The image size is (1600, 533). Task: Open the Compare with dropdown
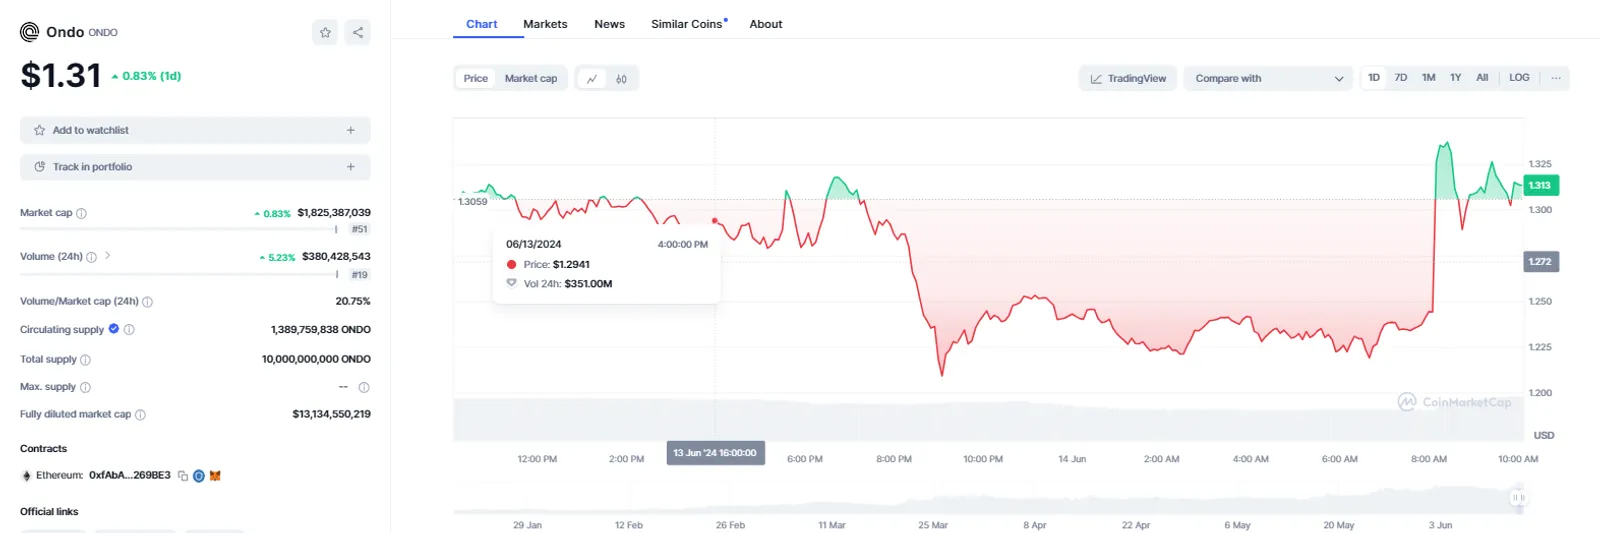(1268, 78)
